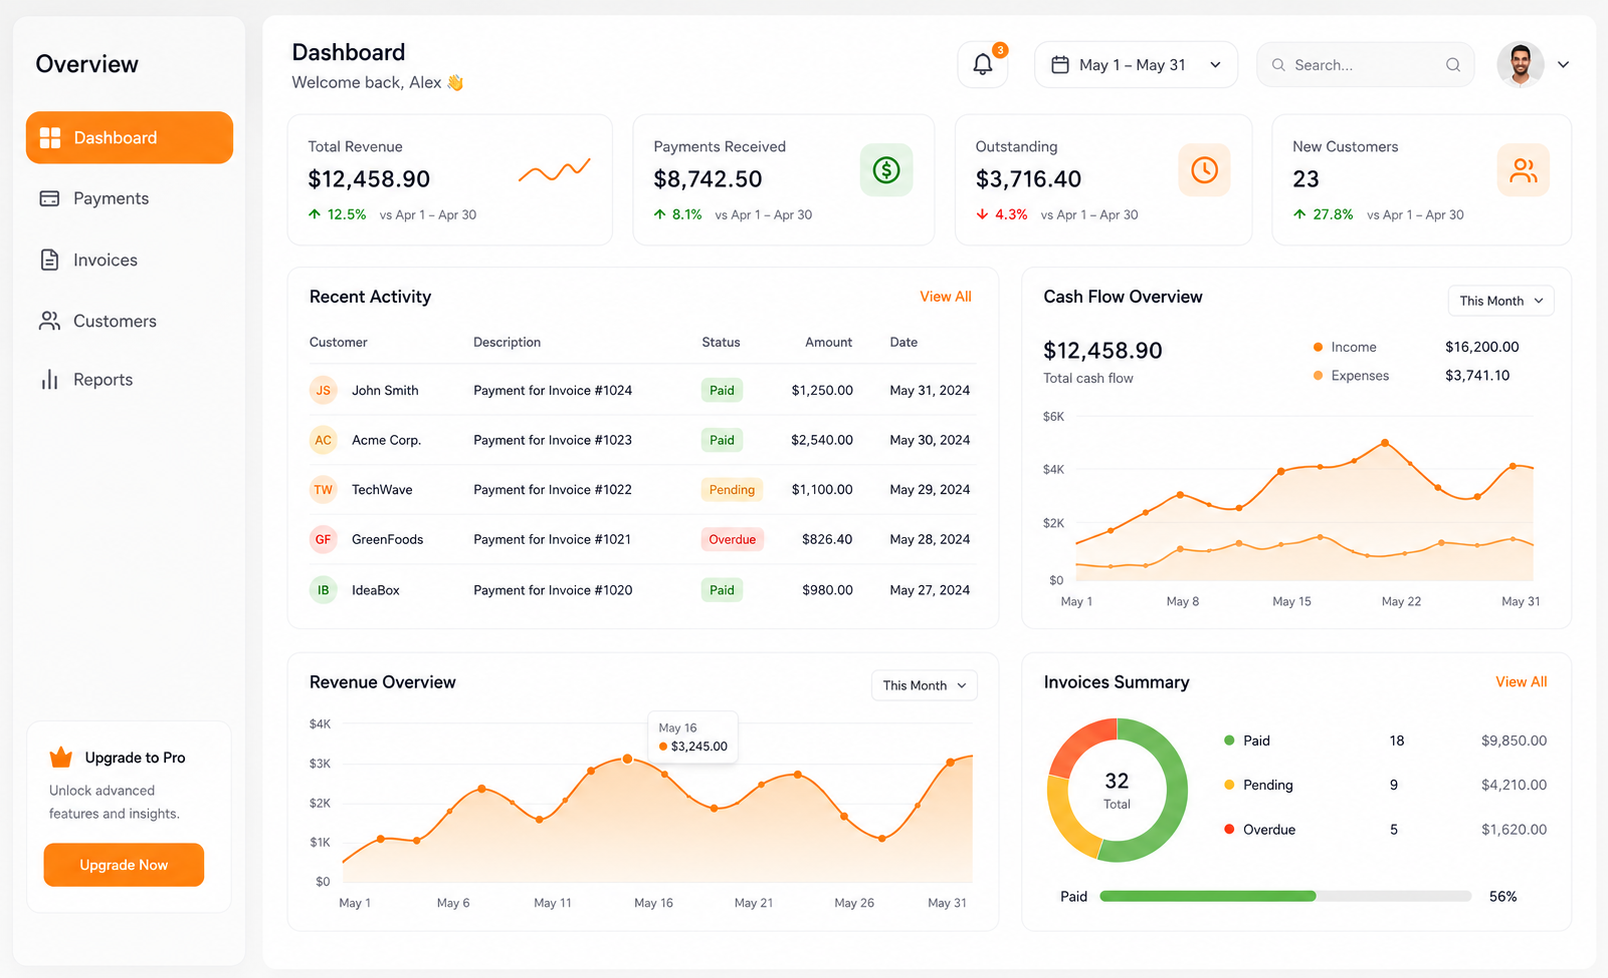Click the sparkline icon on Total Revenue card
Viewport: 1608px width, 978px height.
554,171
